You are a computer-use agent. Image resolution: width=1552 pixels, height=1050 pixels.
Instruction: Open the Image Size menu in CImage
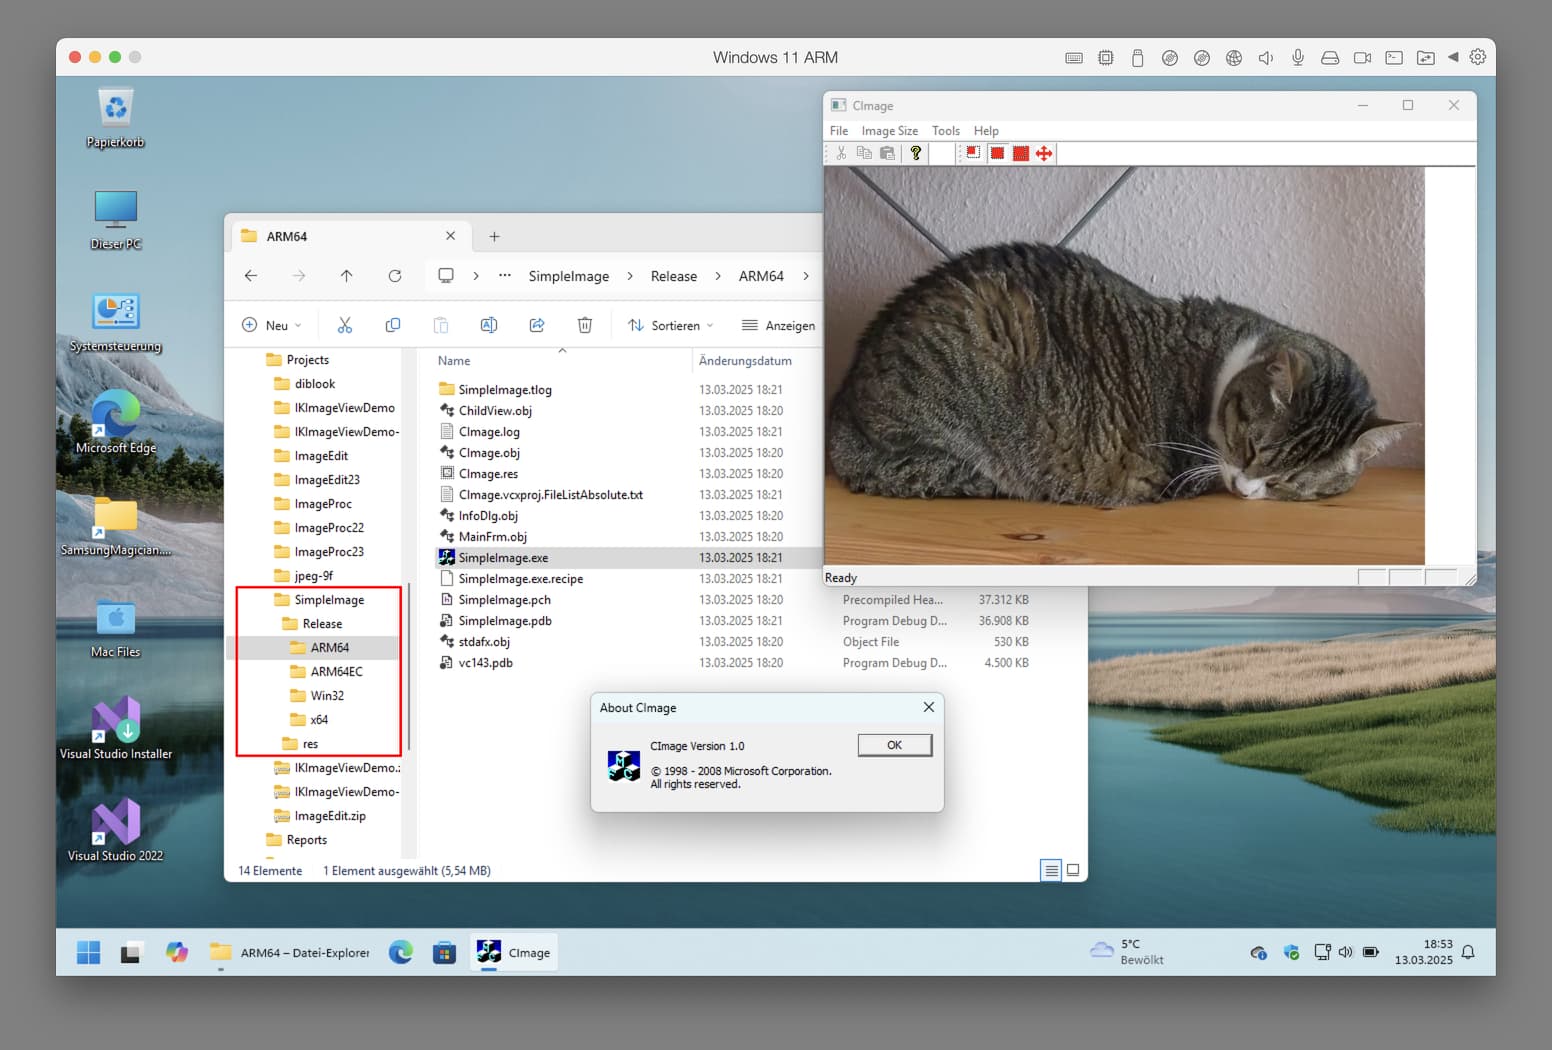[890, 131]
